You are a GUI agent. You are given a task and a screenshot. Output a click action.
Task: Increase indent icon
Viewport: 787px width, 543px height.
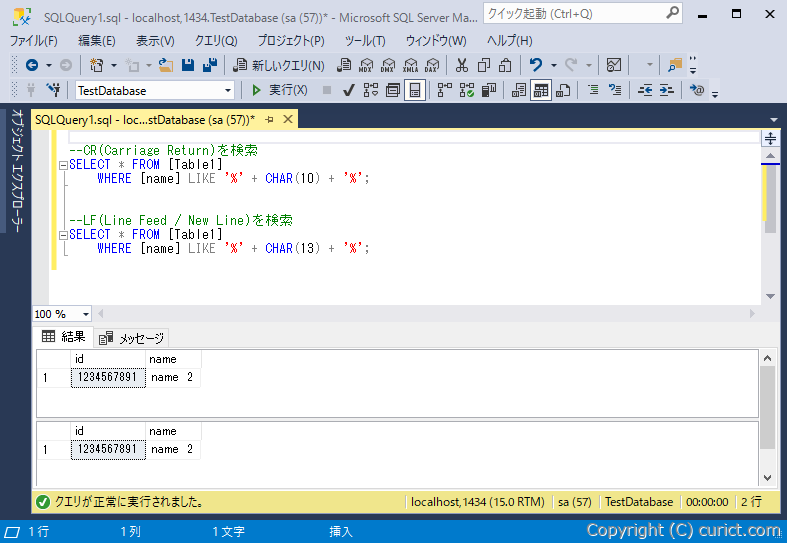click(667, 90)
